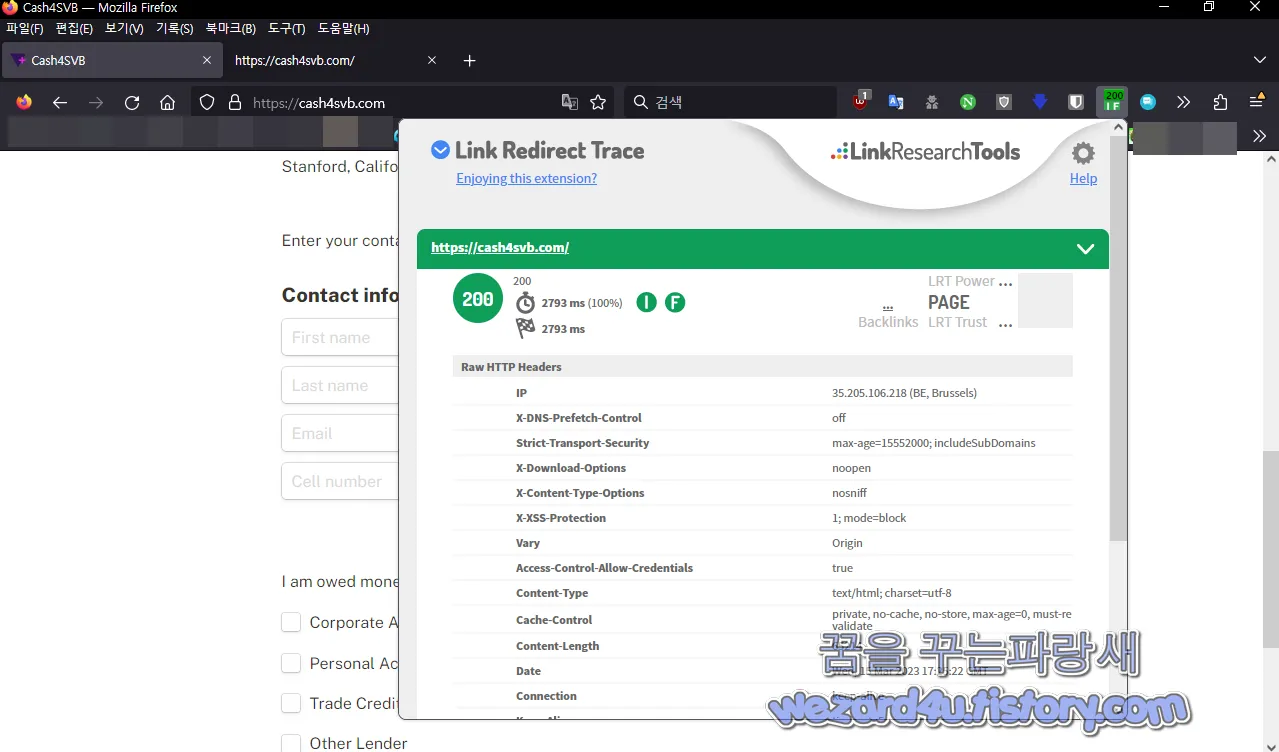
Task: Open the 보기(V) menu
Action: click(x=124, y=28)
